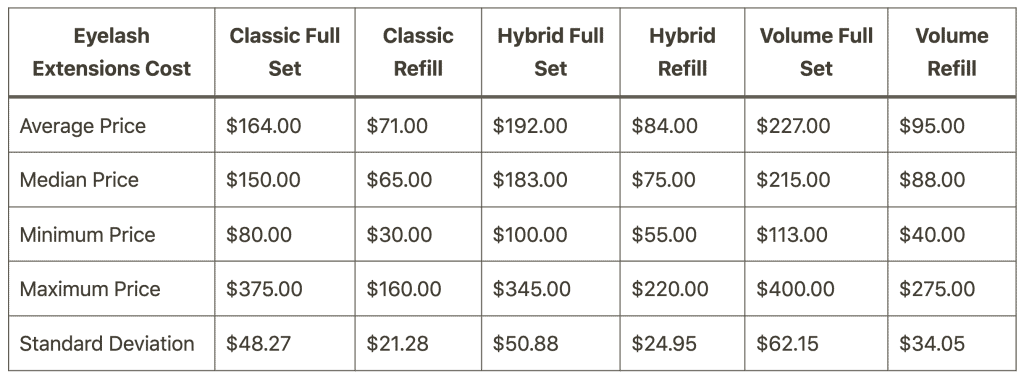Click the Hybrid Refill column header
The image size is (1024, 379).
pos(682,52)
